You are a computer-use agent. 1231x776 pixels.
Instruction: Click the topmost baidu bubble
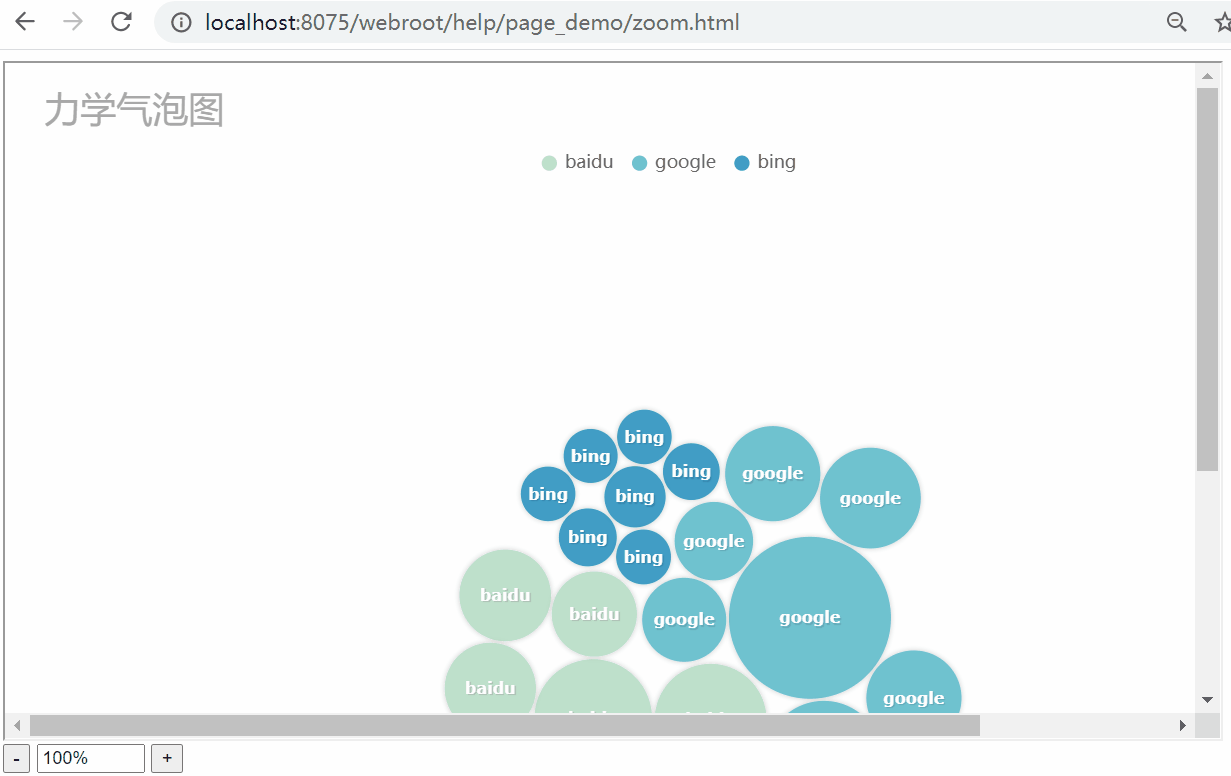(505, 595)
